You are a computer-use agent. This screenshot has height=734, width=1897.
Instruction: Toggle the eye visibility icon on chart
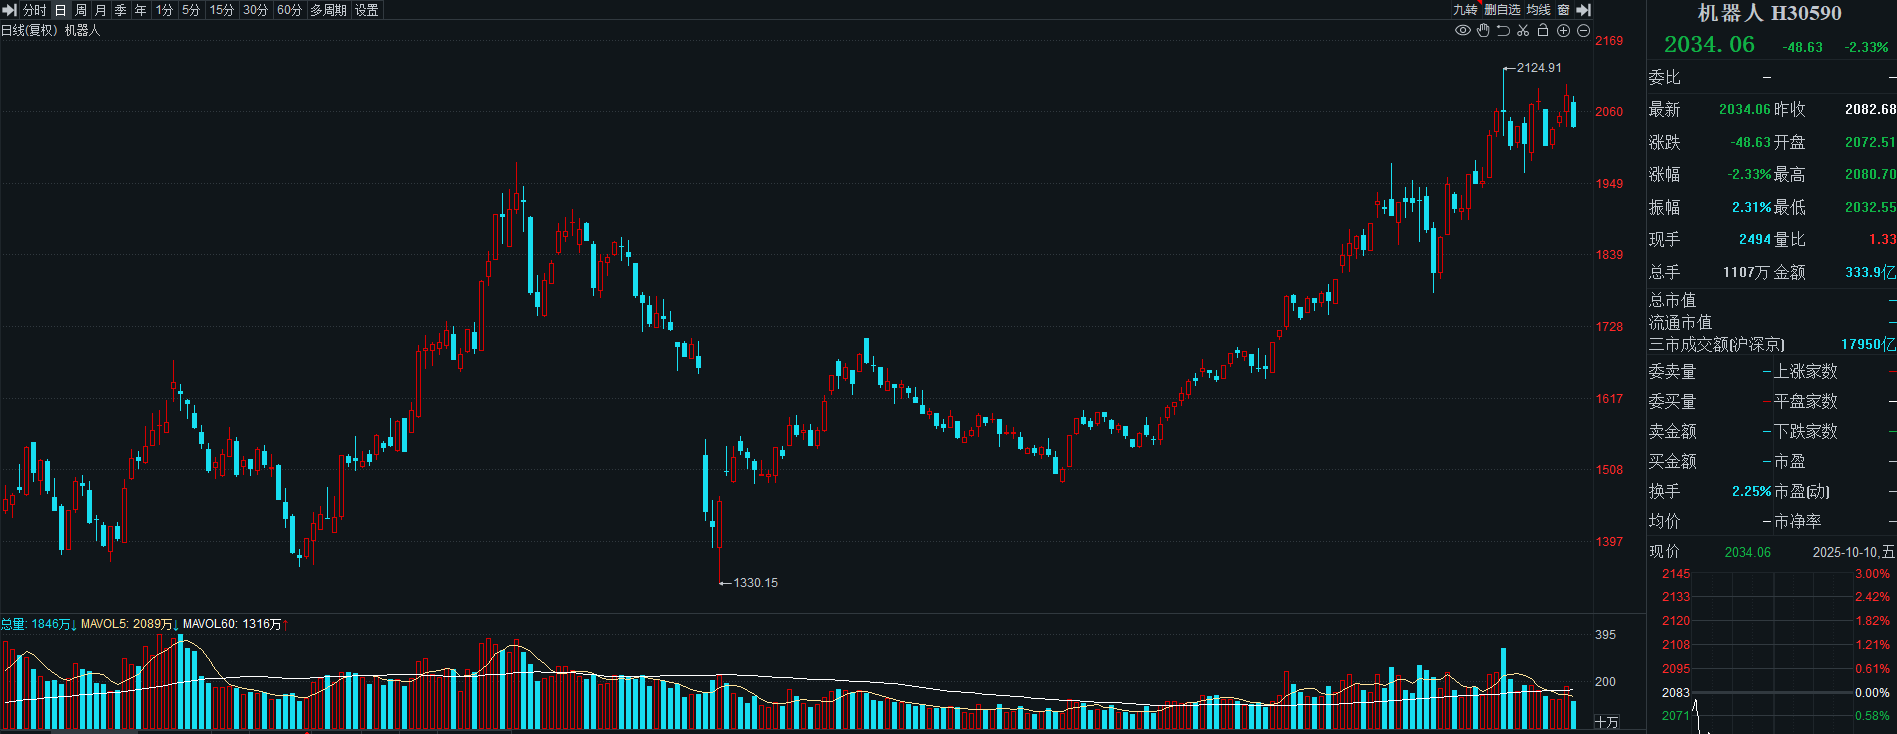pyautogui.click(x=1463, y=31)
